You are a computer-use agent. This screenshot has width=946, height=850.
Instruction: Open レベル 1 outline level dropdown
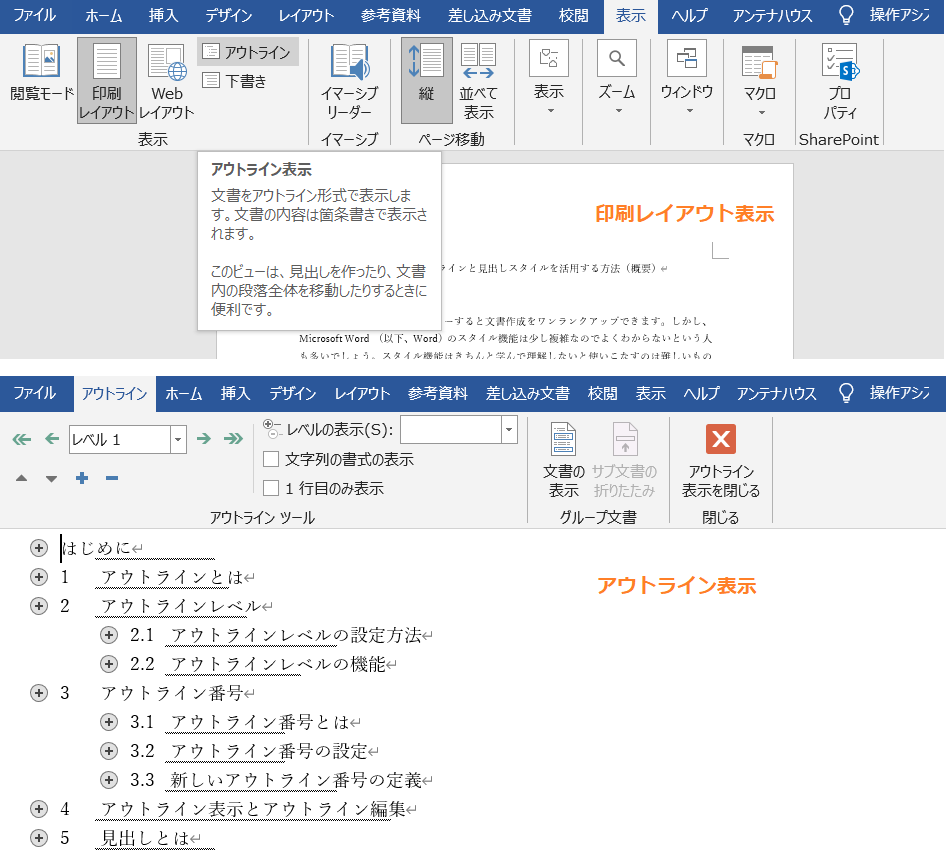point(178,439)
